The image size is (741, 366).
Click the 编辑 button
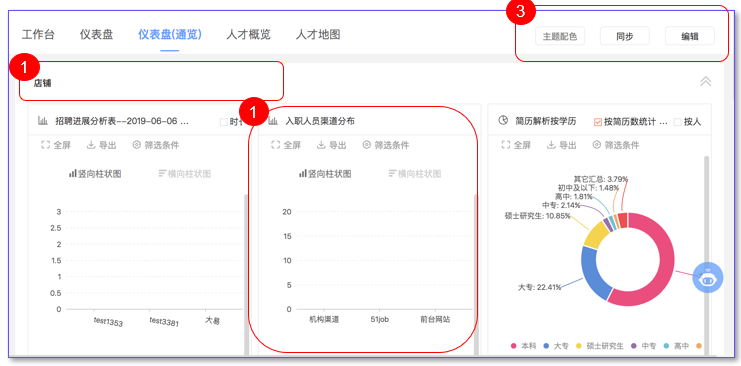(690, 36)
